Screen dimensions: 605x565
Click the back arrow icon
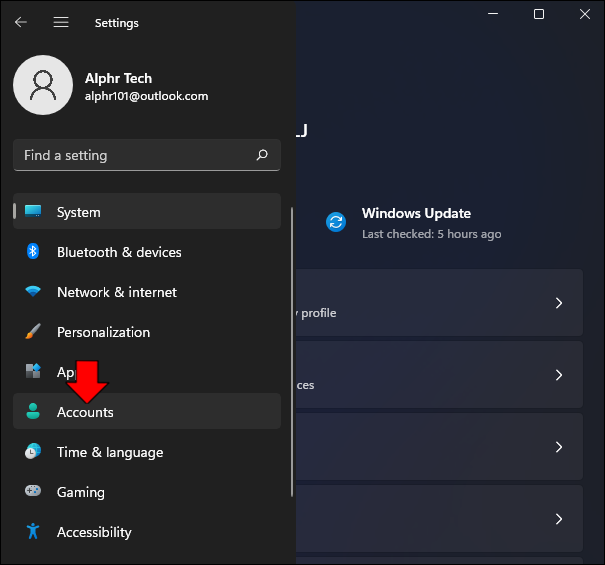tap(21, 22)
